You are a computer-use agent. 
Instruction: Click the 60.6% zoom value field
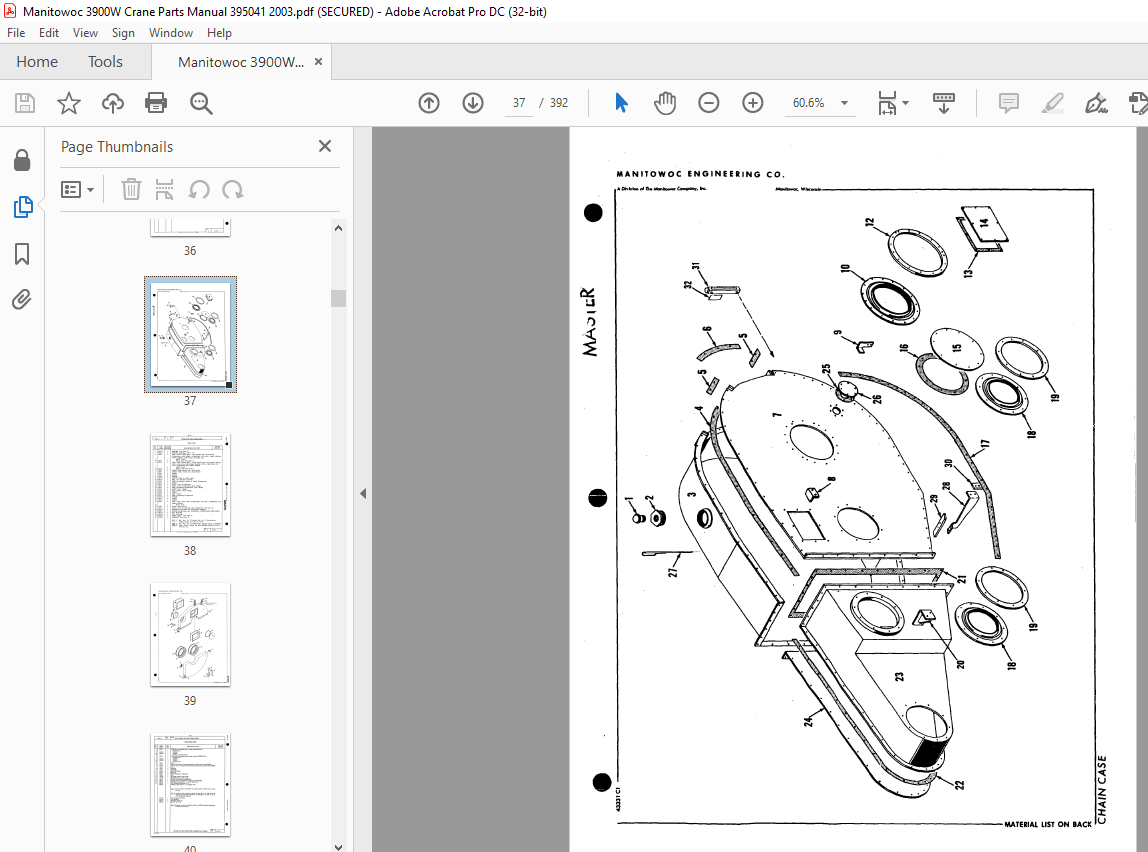click(808, 103)
